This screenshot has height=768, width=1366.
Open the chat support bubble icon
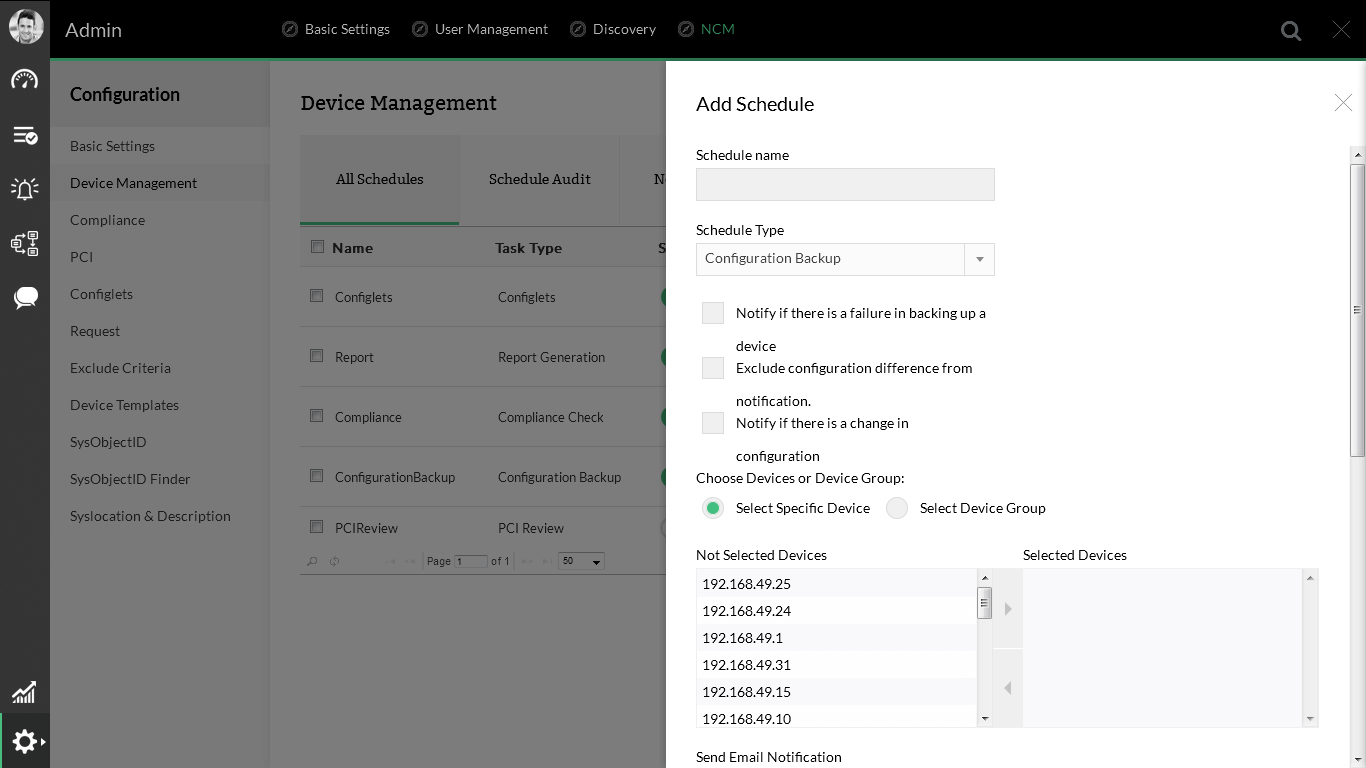pyautogui.click(x=24, y=296)
